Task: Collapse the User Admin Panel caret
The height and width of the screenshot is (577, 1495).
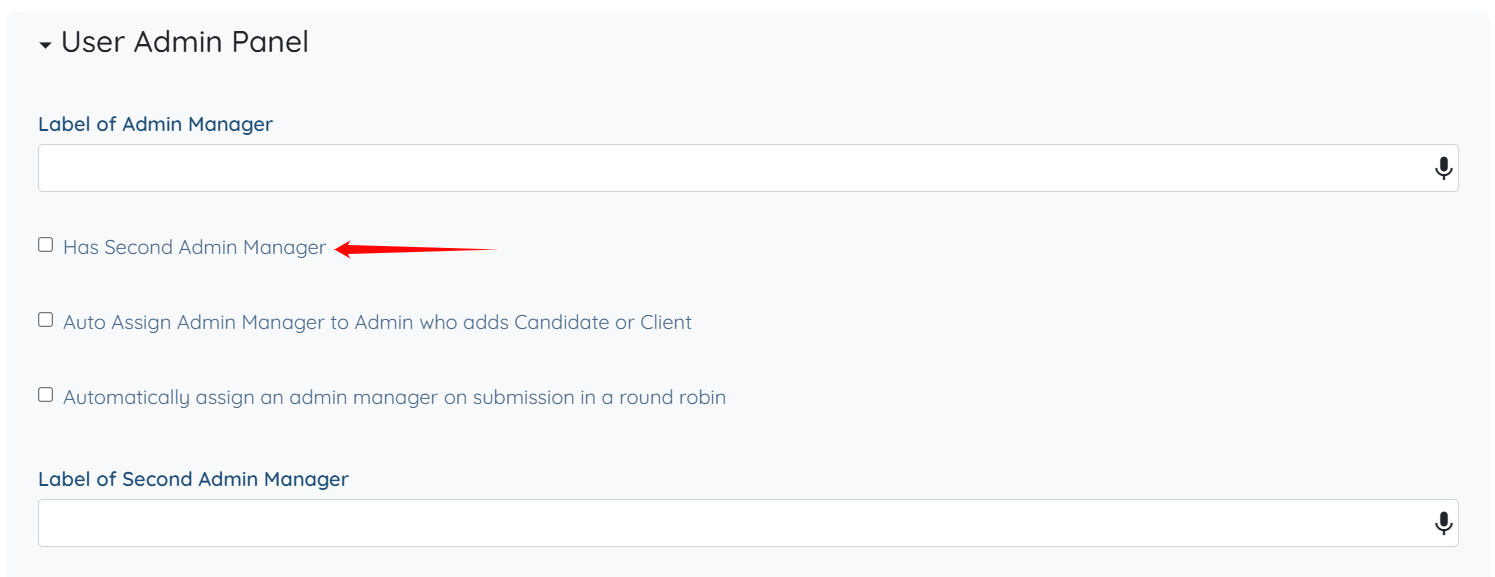Action: (45, 46)
